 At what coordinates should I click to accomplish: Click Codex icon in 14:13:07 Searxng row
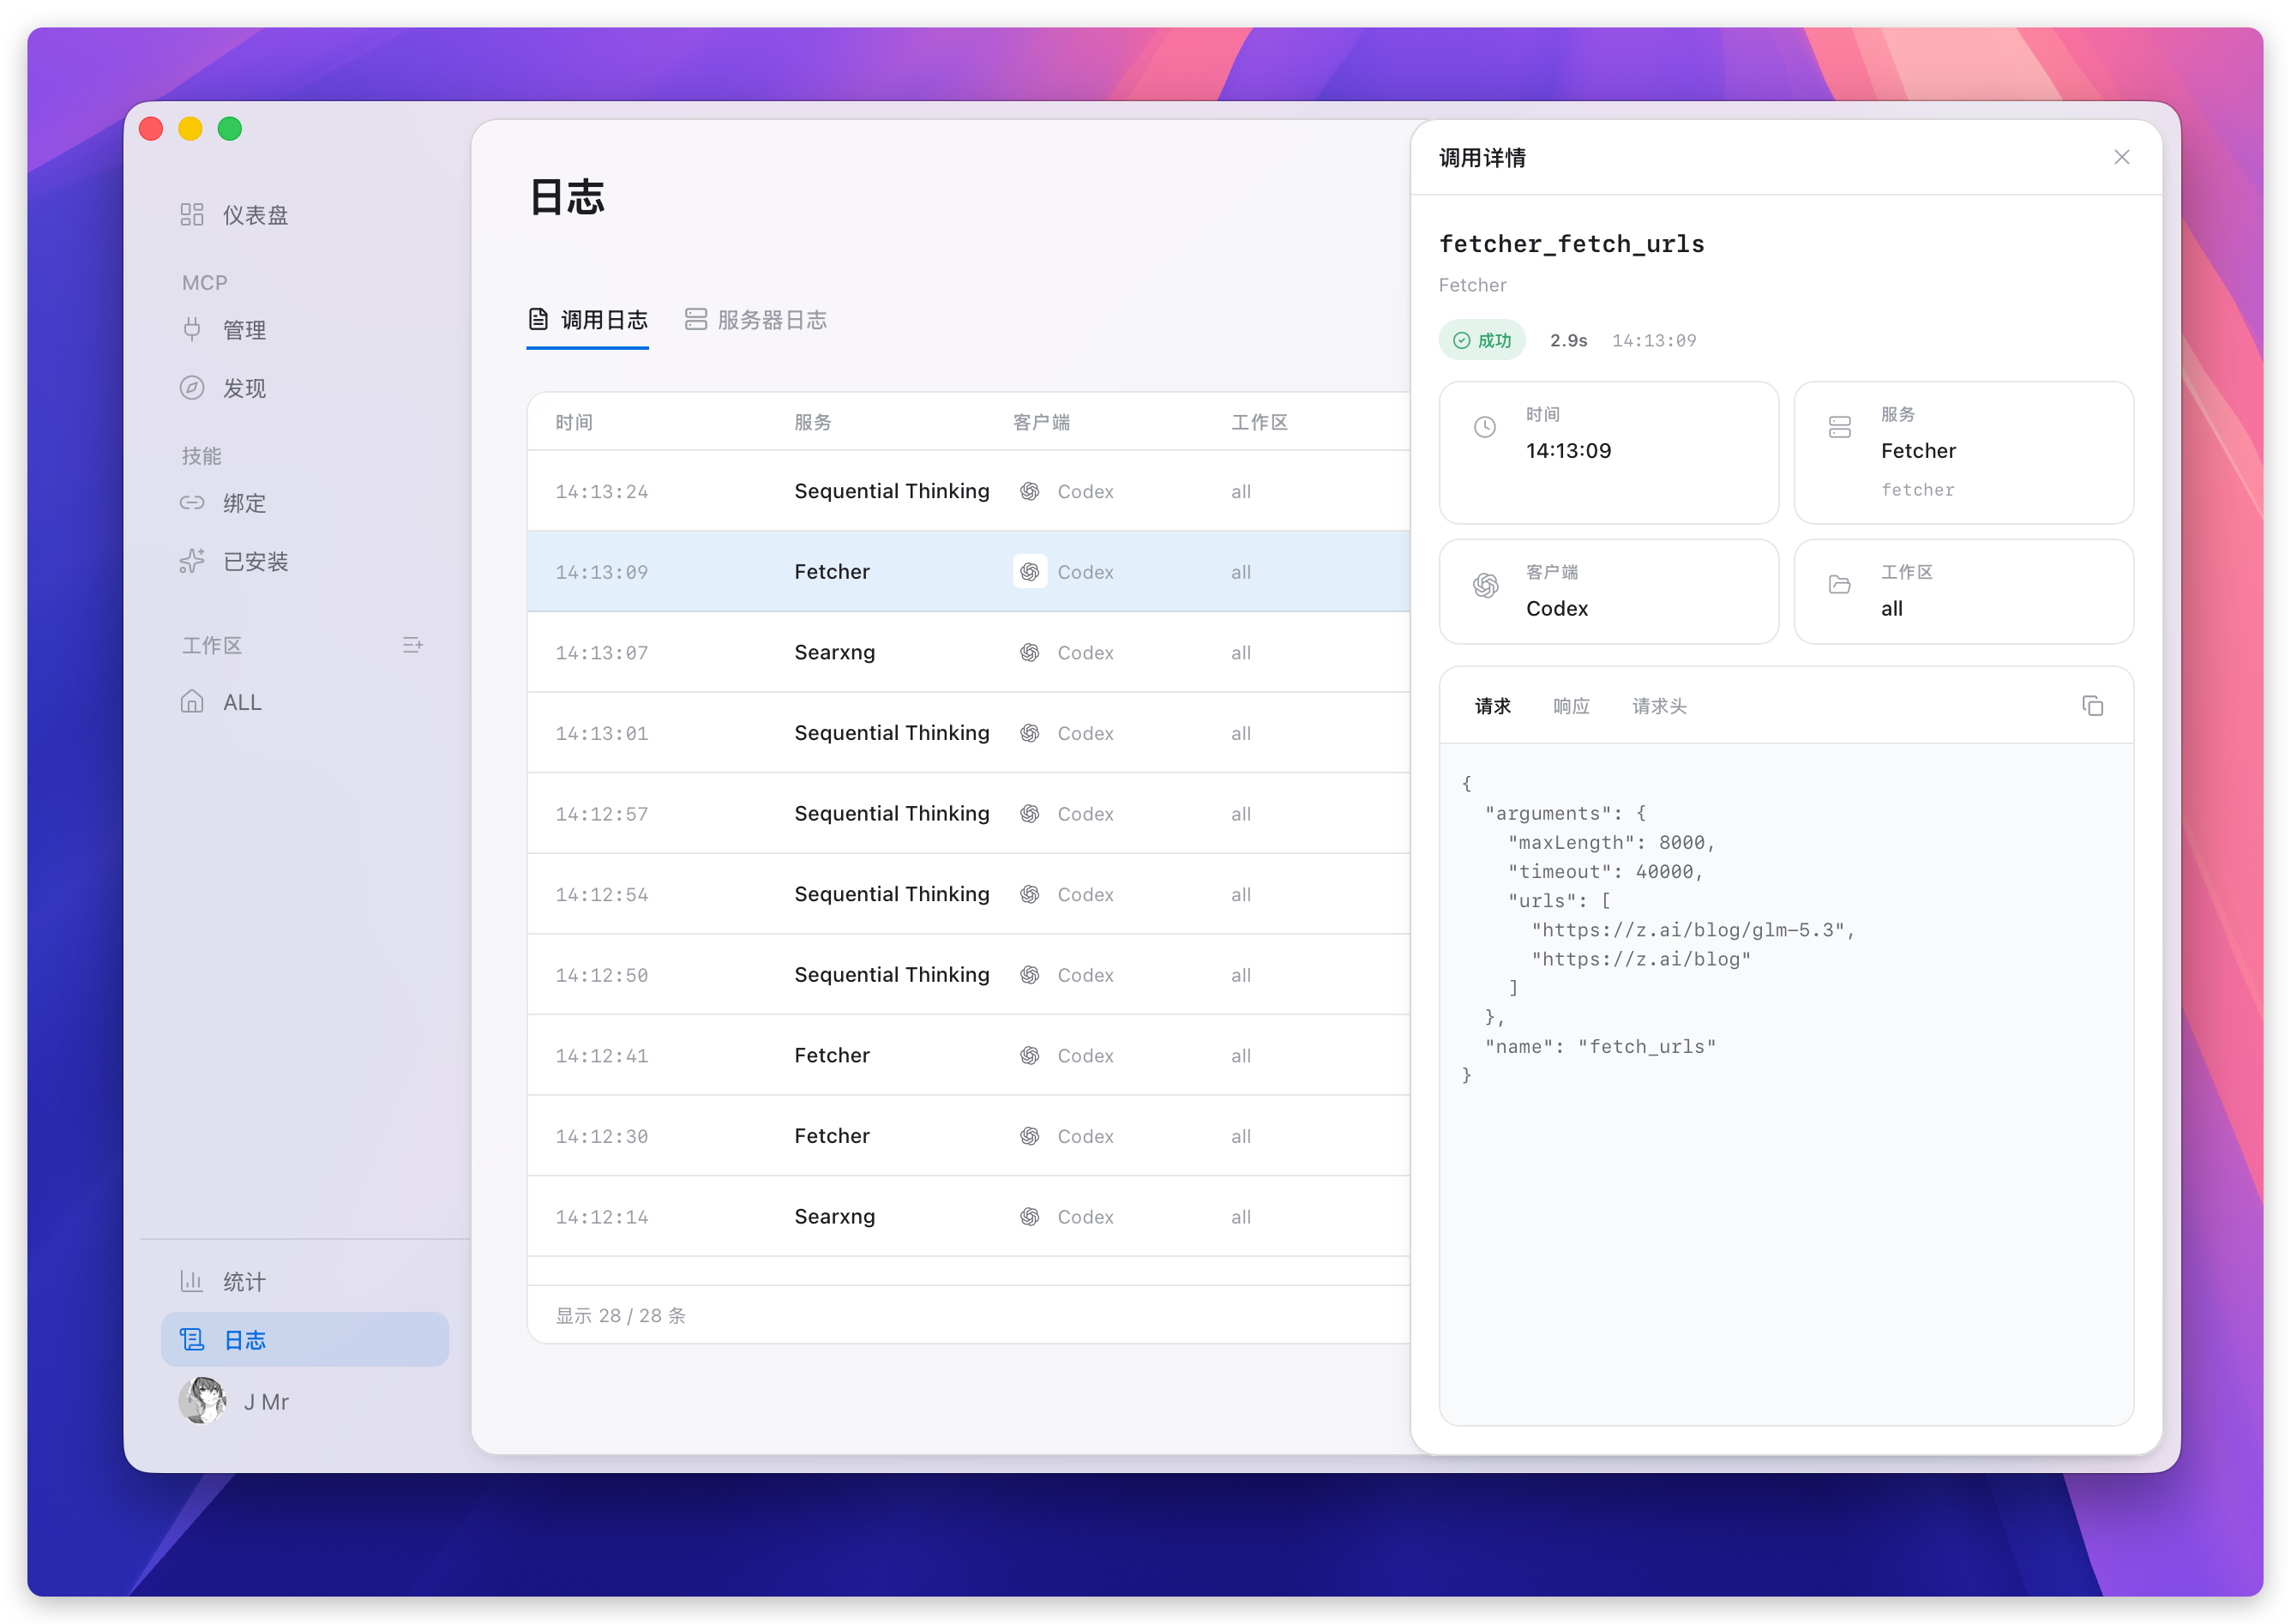tap(1030, 652)
